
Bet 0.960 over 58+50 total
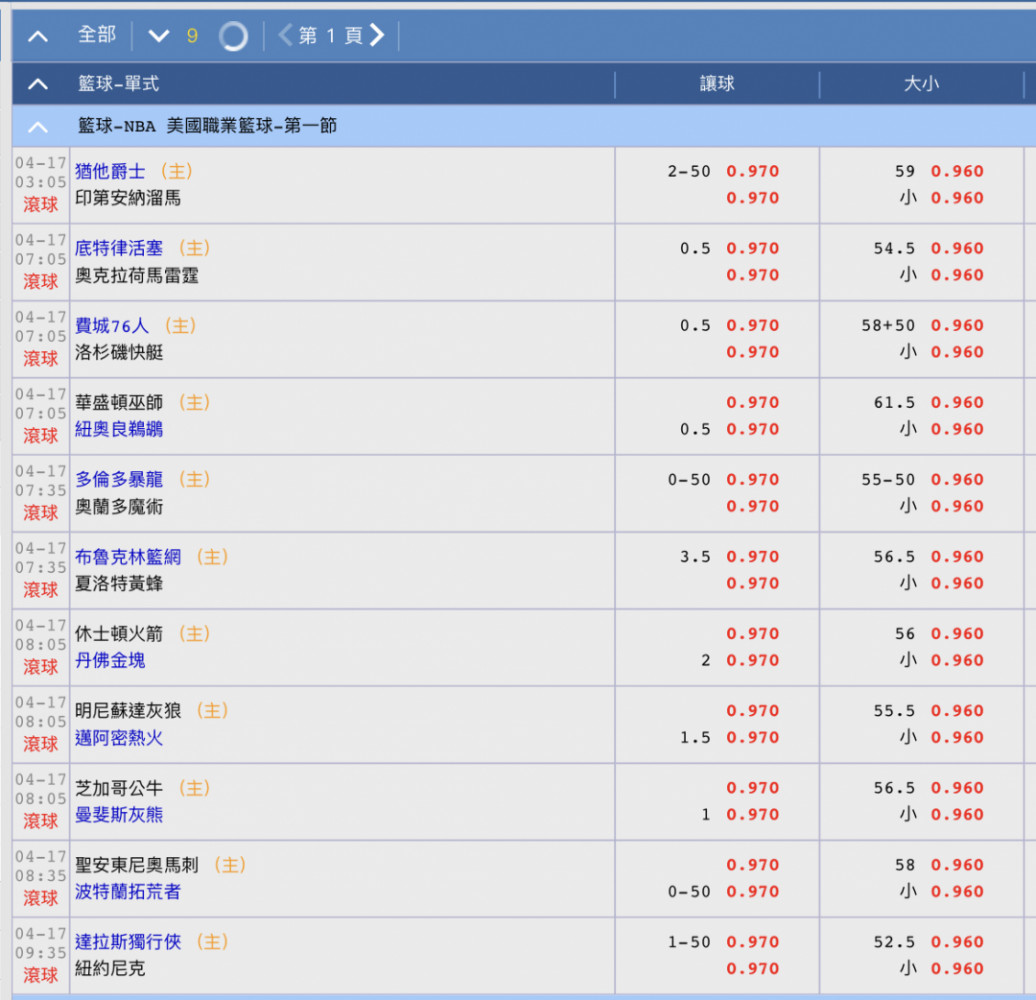pos(957,326)
